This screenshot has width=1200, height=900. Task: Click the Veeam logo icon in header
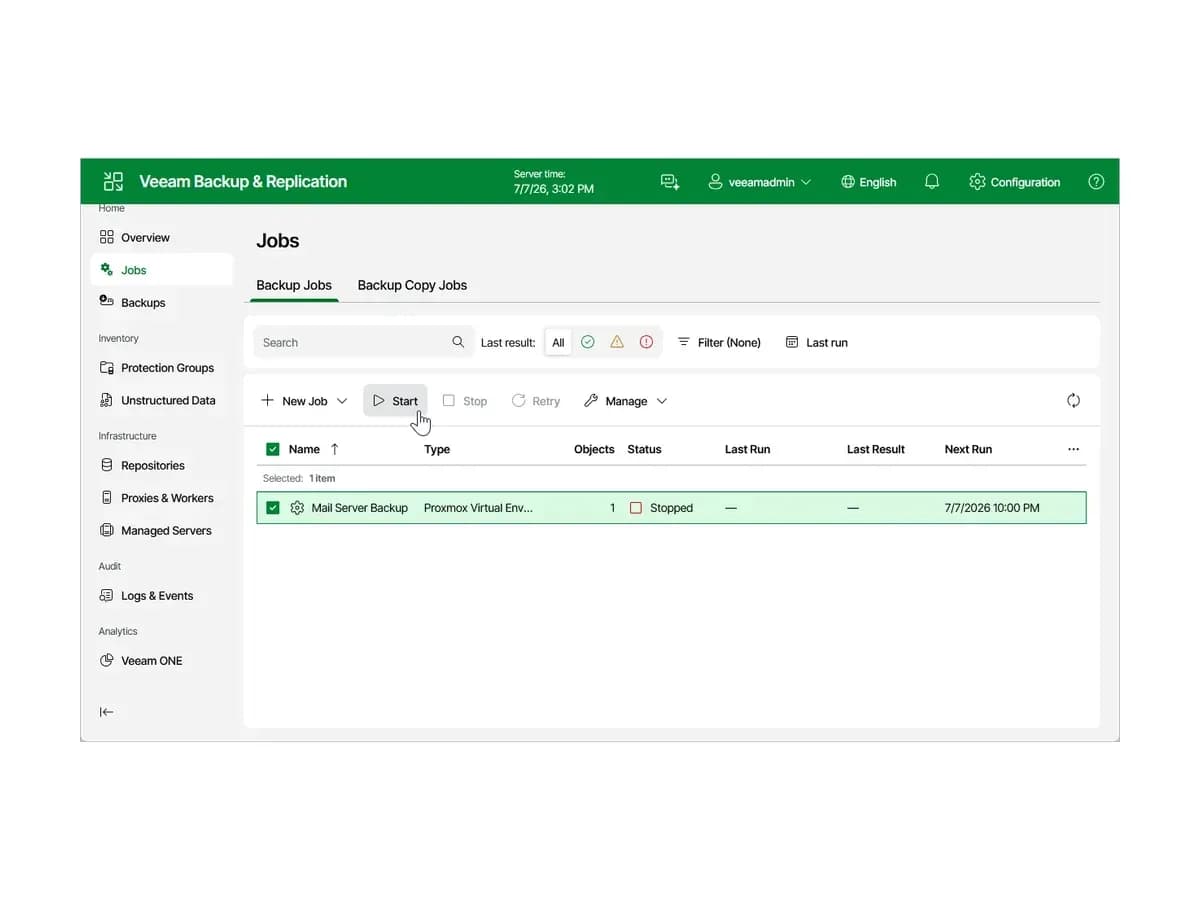(113, 181)
